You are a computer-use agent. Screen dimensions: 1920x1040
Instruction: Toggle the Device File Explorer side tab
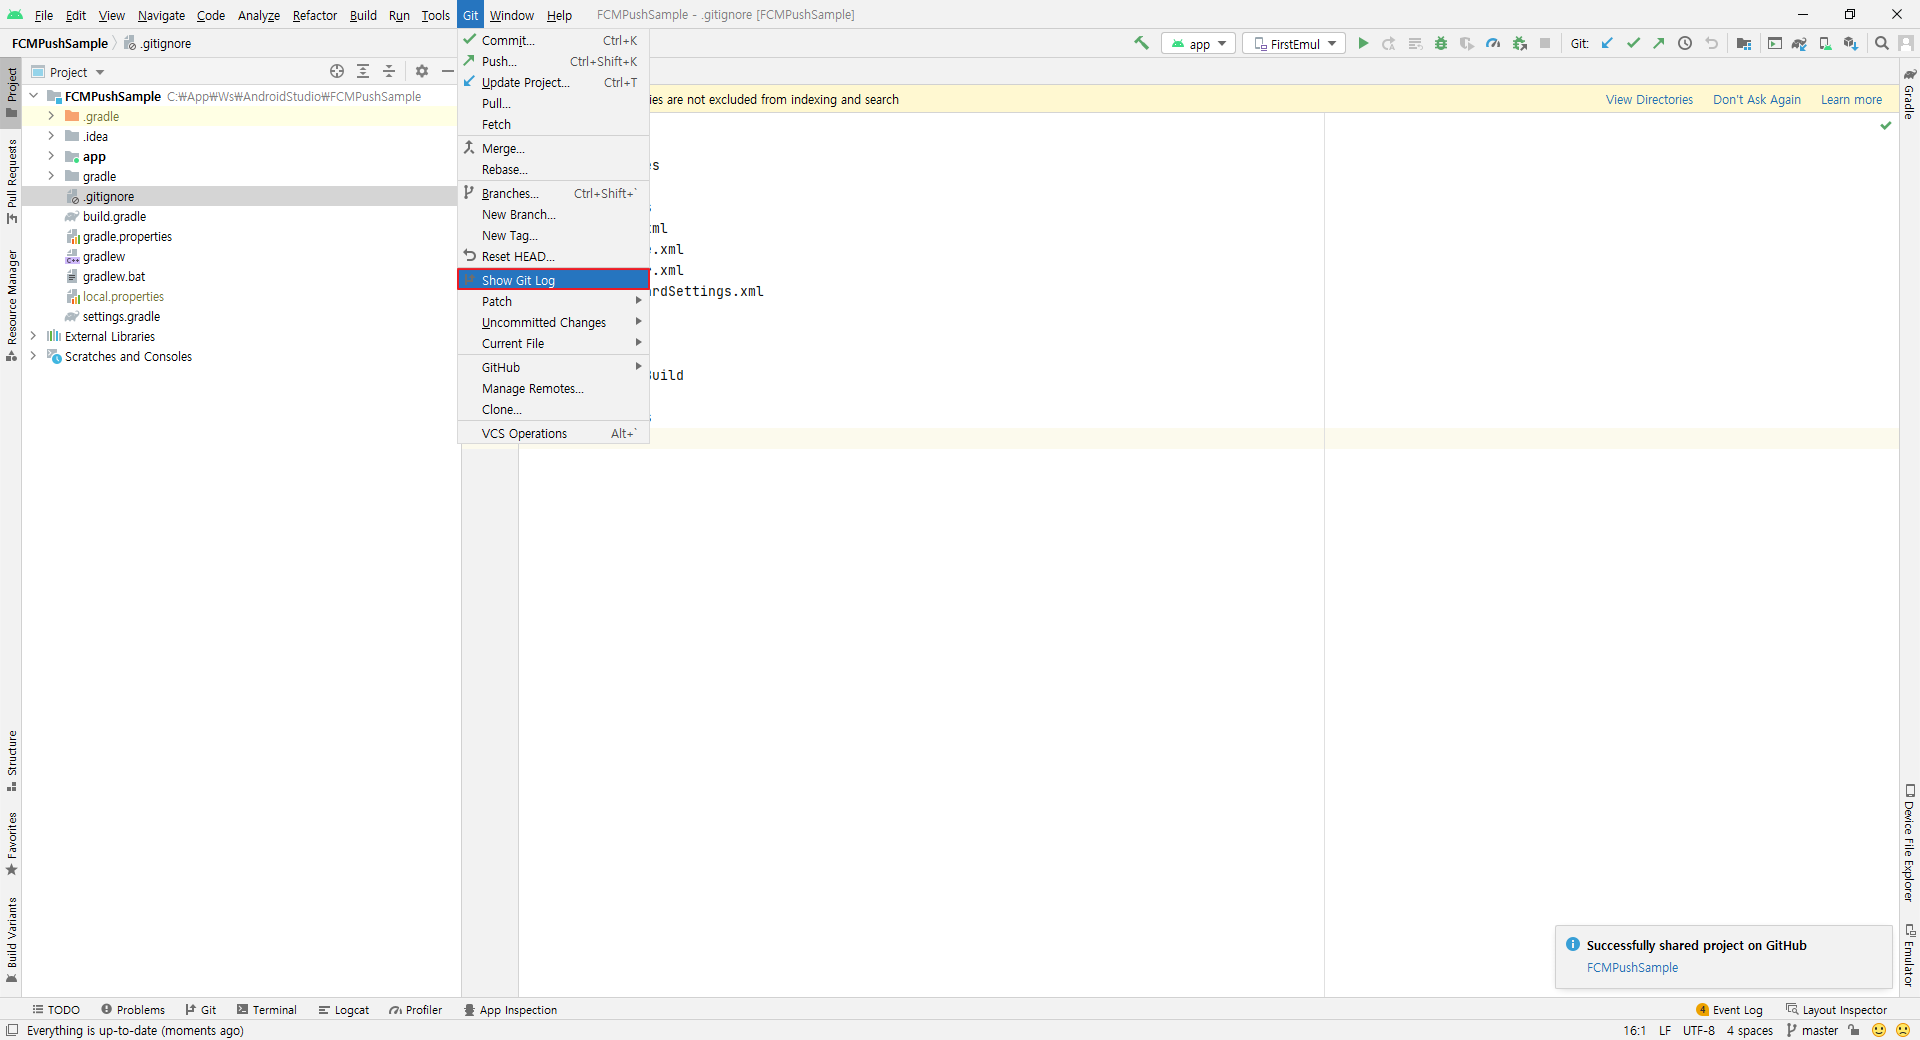pos(1909,843)
